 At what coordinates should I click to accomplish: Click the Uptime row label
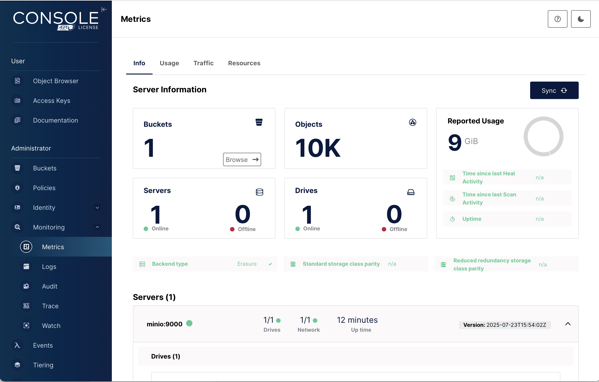472,219
